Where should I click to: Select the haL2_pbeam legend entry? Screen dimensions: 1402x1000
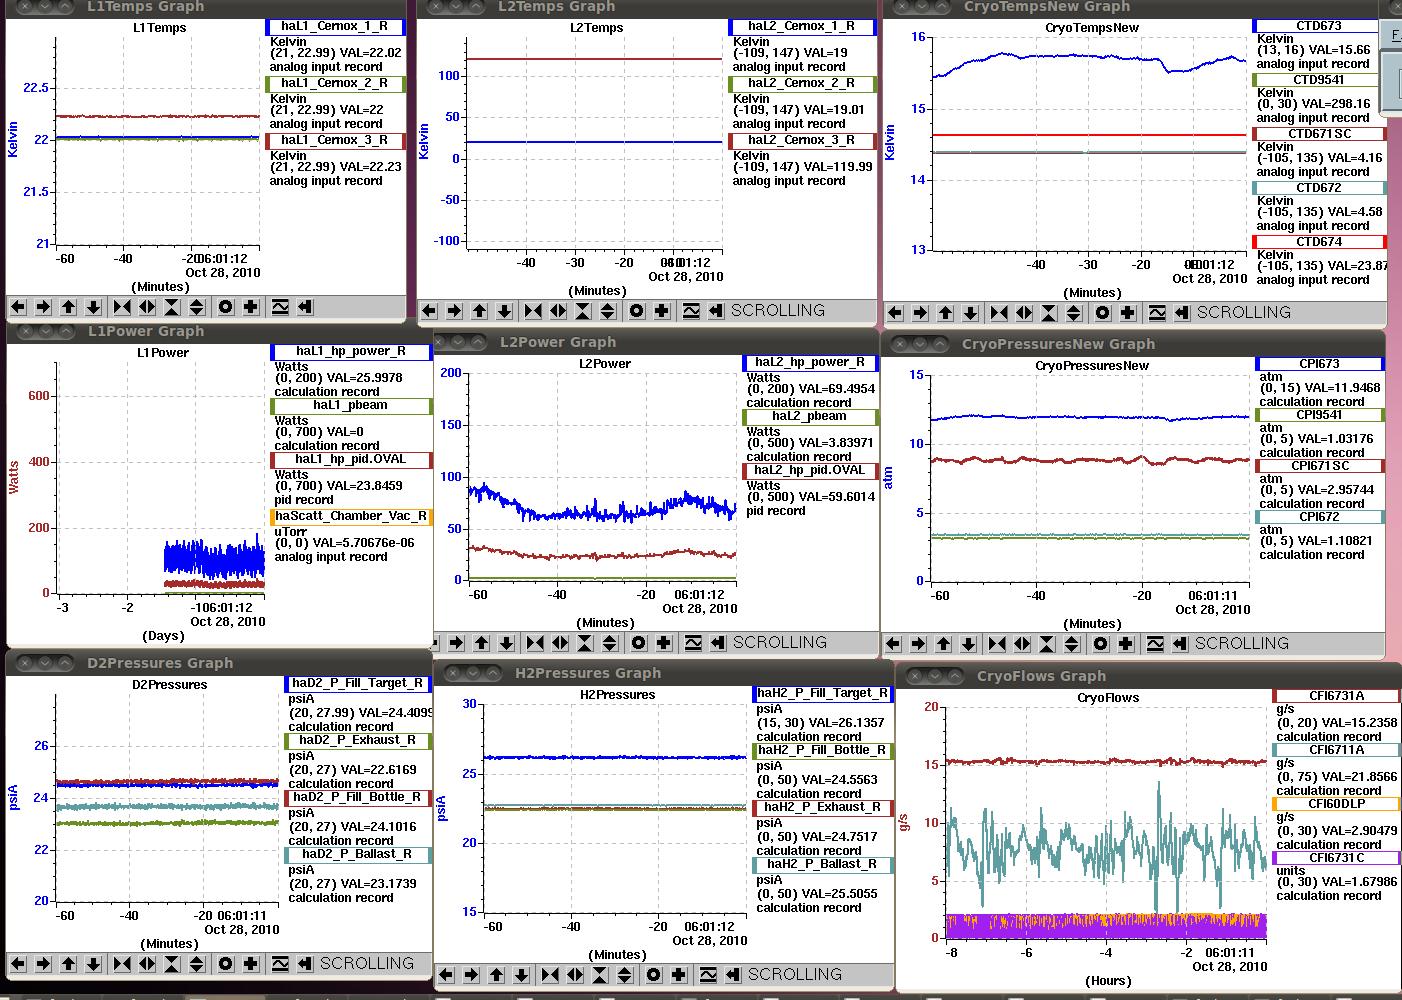pos(810,417)
